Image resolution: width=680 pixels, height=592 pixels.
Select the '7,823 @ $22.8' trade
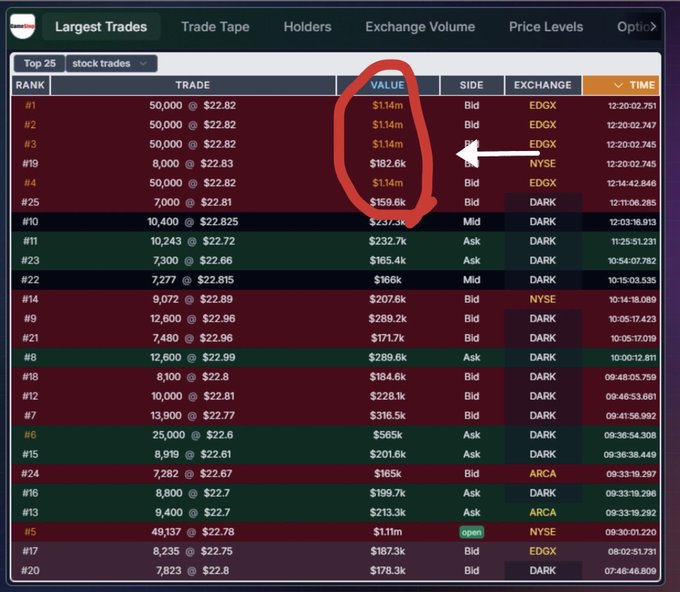click(193, 570)
